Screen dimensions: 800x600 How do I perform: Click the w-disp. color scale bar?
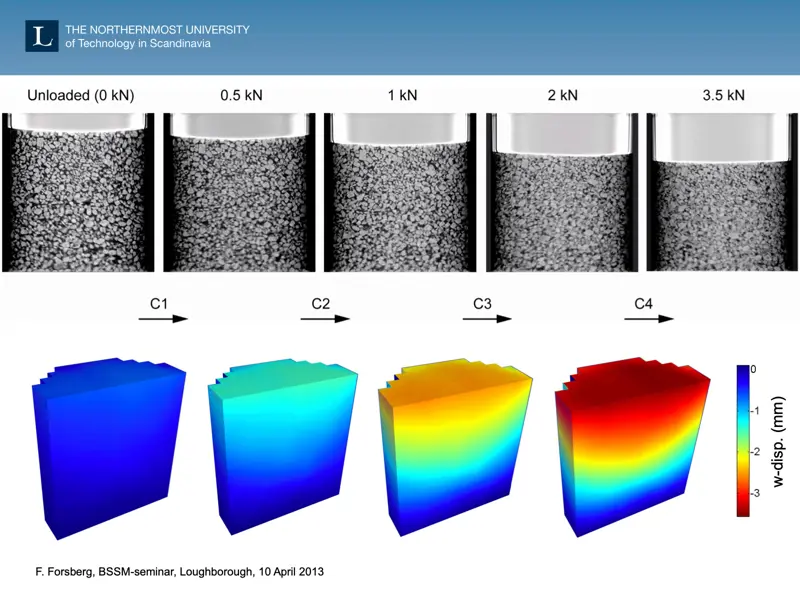(742, 440)
